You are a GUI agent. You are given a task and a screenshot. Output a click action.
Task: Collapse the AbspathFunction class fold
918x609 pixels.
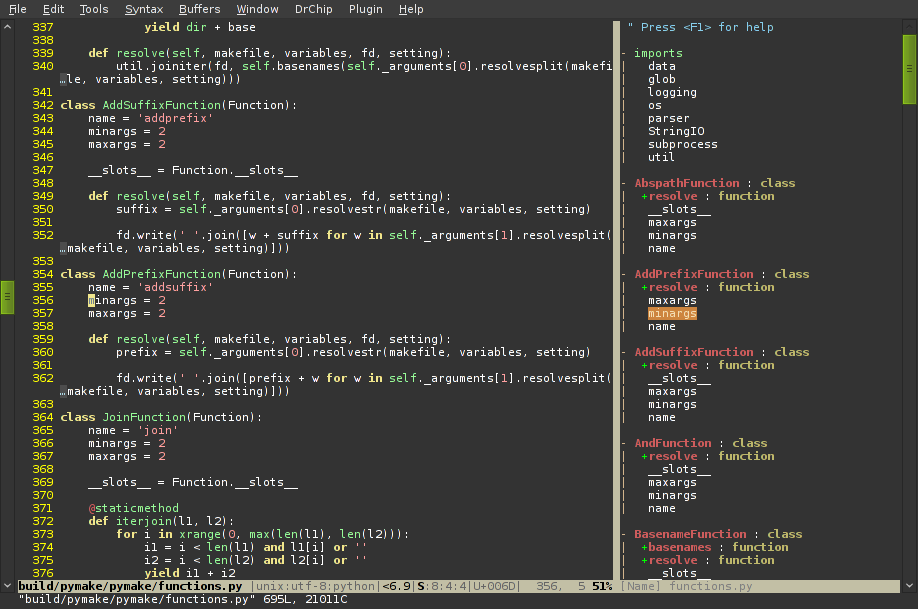[x=624, y=183]
